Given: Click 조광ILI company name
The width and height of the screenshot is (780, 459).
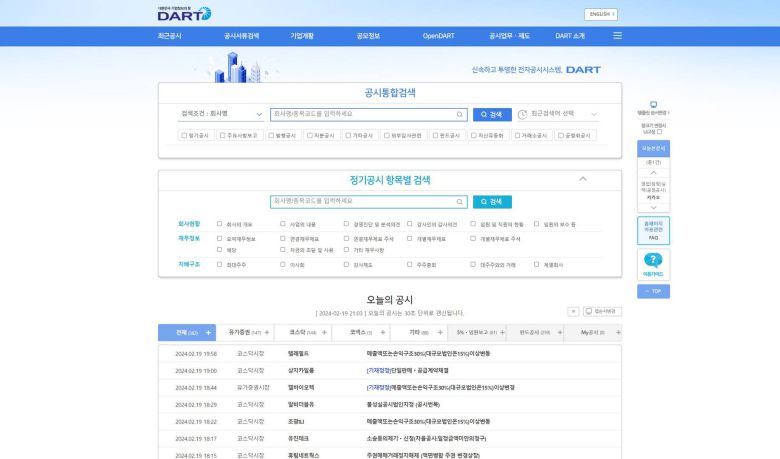Looking at the screenshot, I should (x=296, y=422).
